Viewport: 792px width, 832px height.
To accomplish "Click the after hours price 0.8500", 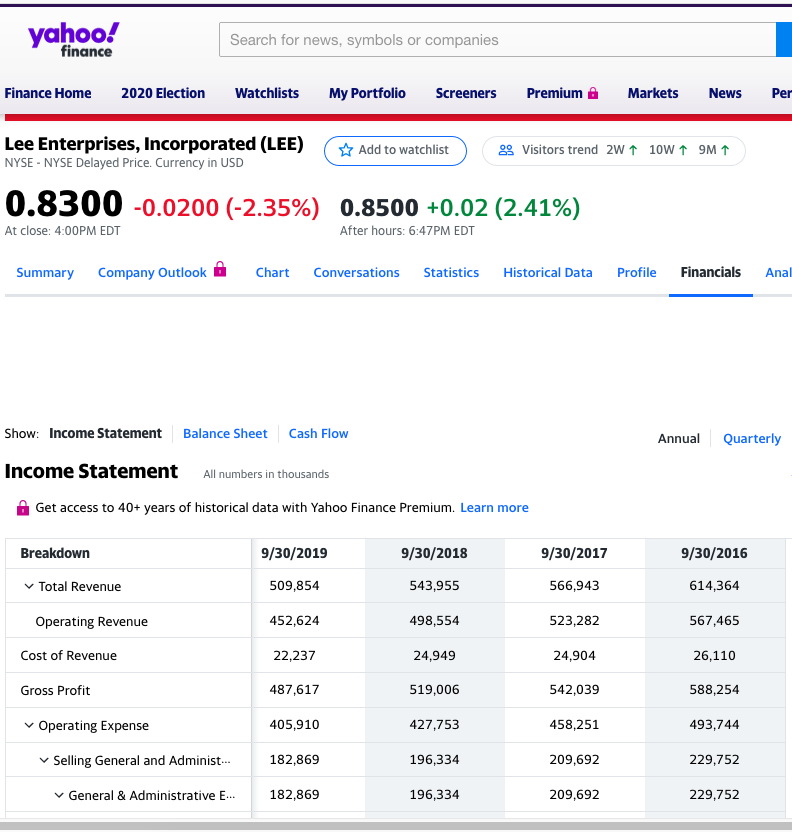I will (x=379, y=207).
